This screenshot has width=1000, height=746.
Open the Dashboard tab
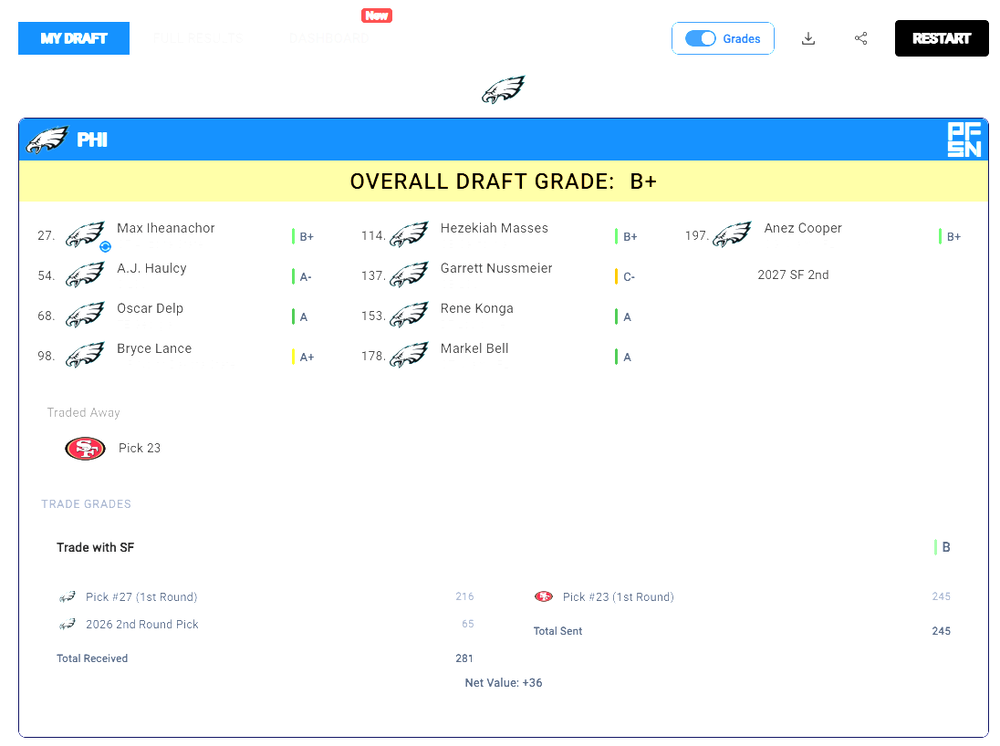click(x=329, y=38)
